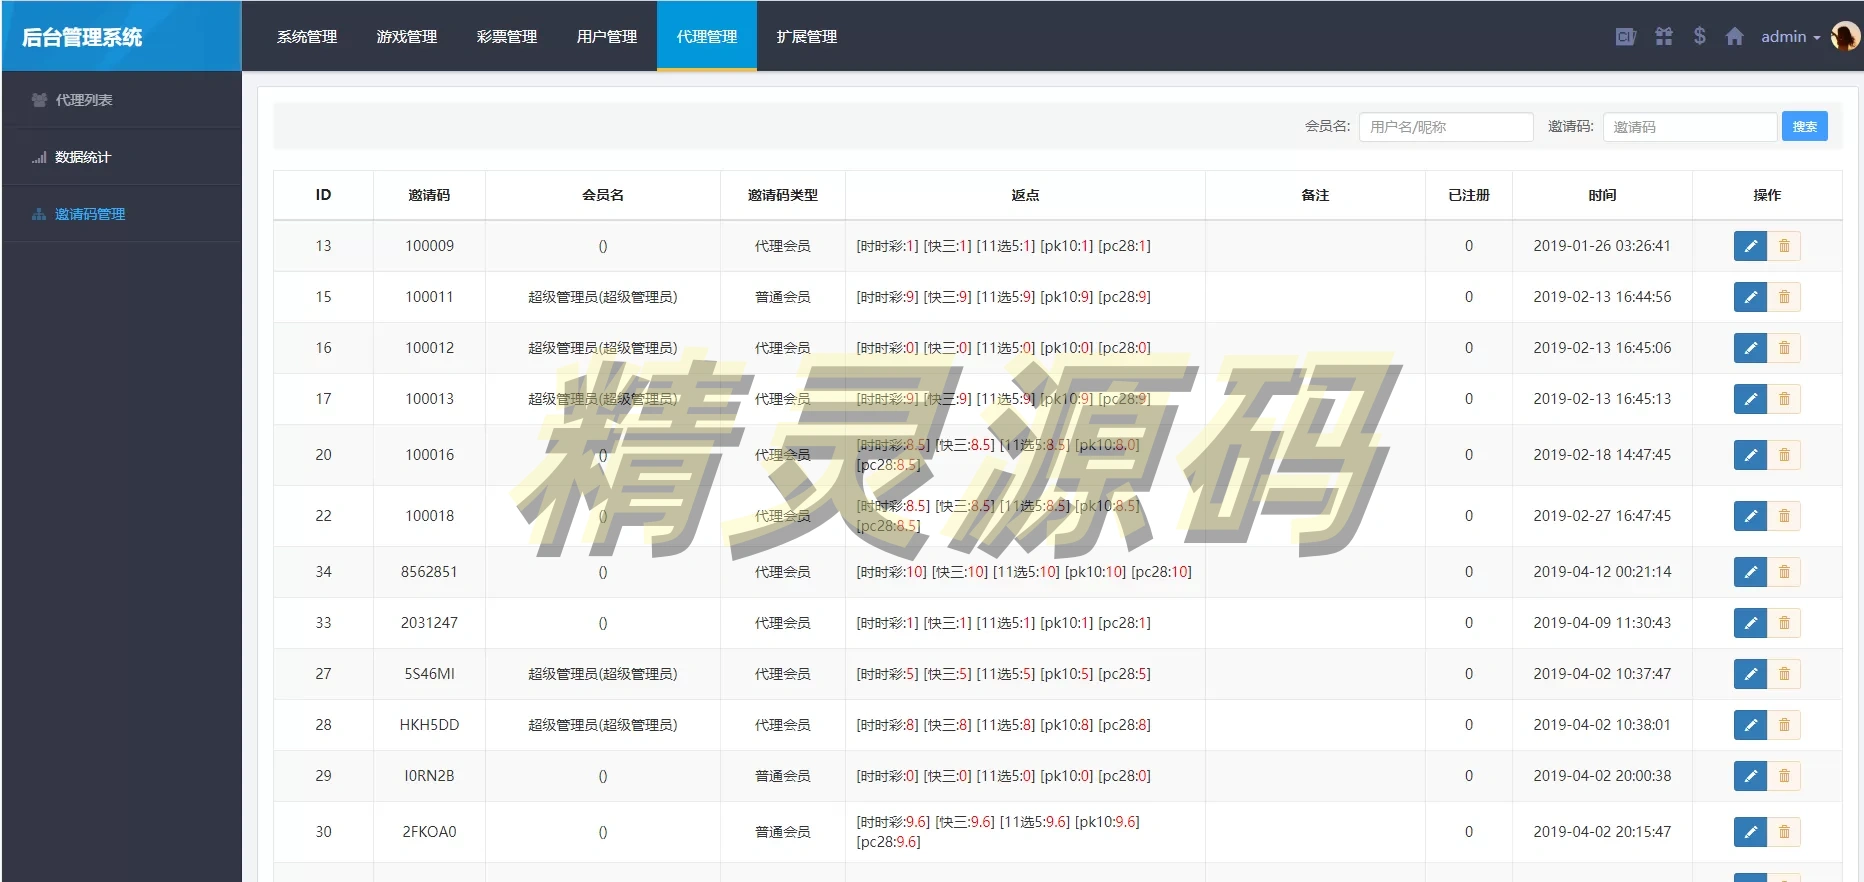Viewport: 1864px width, 882px height.
Task: Go to 代理列表 in the sidebar
Action: (122, 100)
